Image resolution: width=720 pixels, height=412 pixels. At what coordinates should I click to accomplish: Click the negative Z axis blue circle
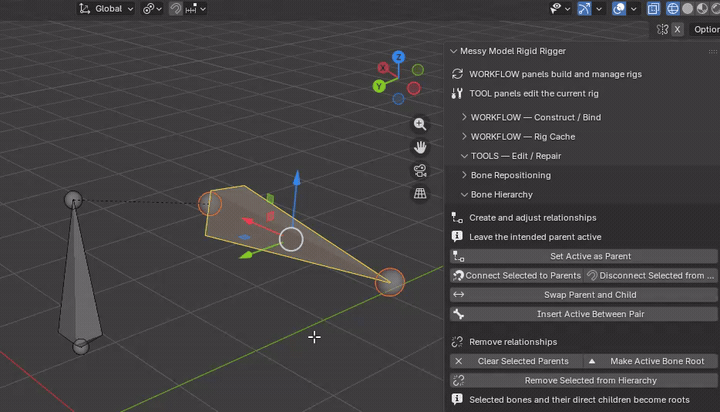click(399, 99)
